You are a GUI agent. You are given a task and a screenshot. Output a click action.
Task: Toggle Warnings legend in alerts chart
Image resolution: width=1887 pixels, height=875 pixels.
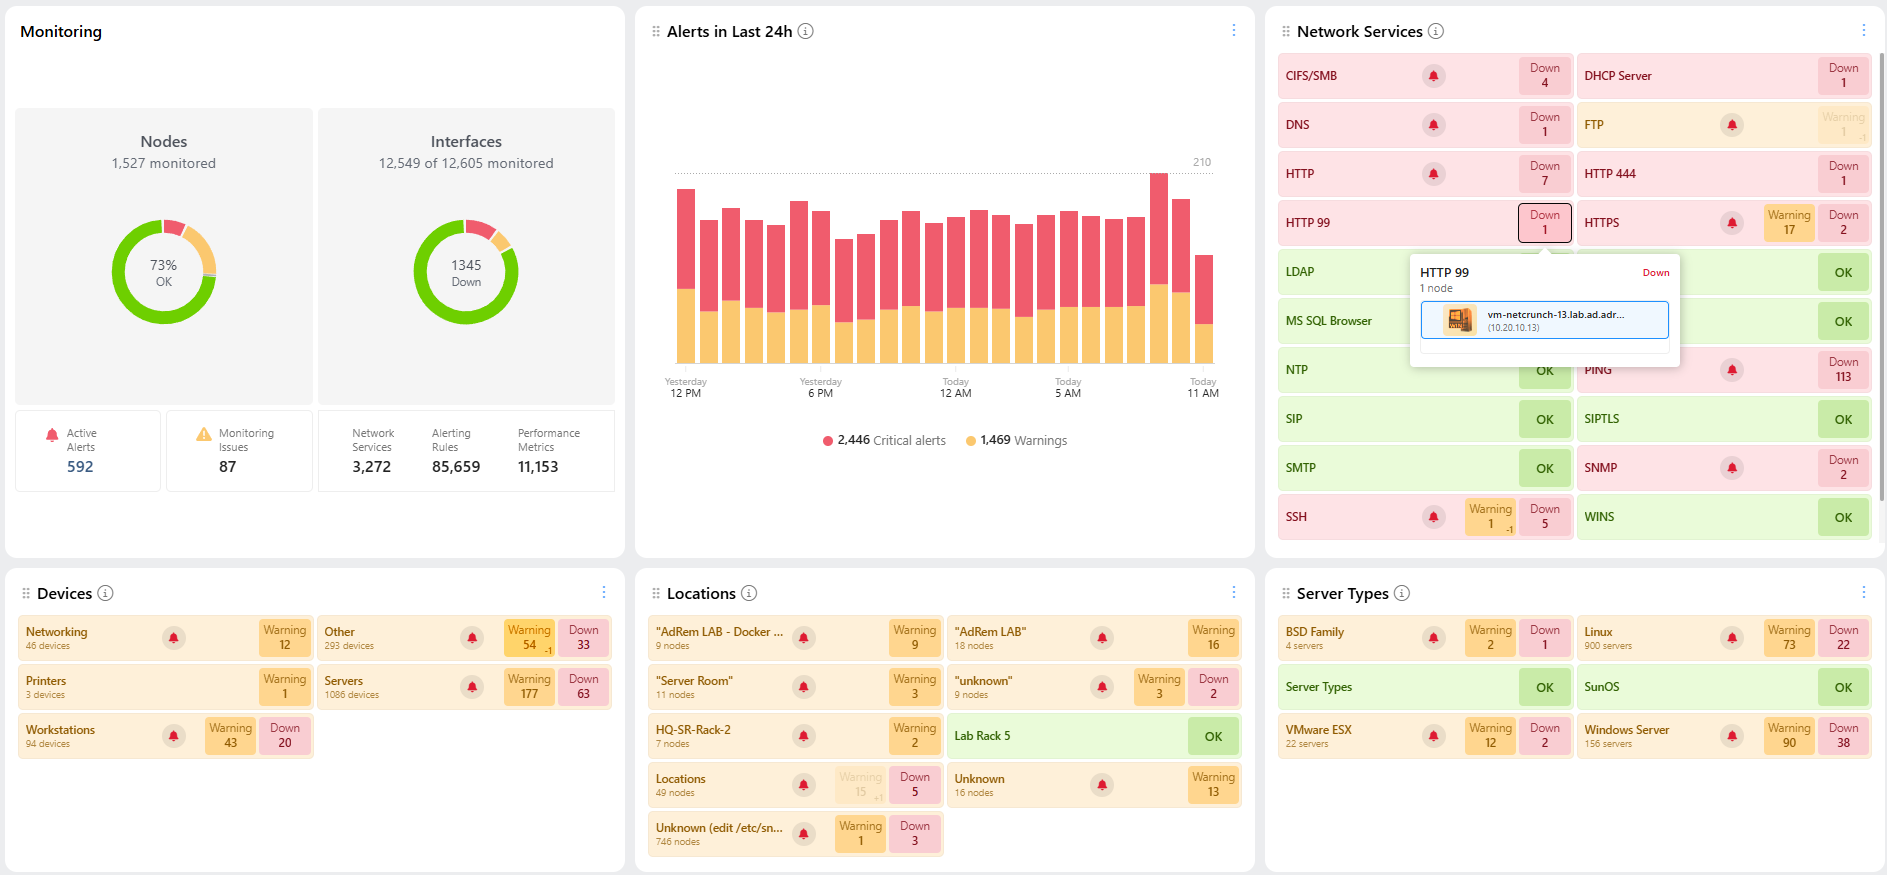point(1016,440)
